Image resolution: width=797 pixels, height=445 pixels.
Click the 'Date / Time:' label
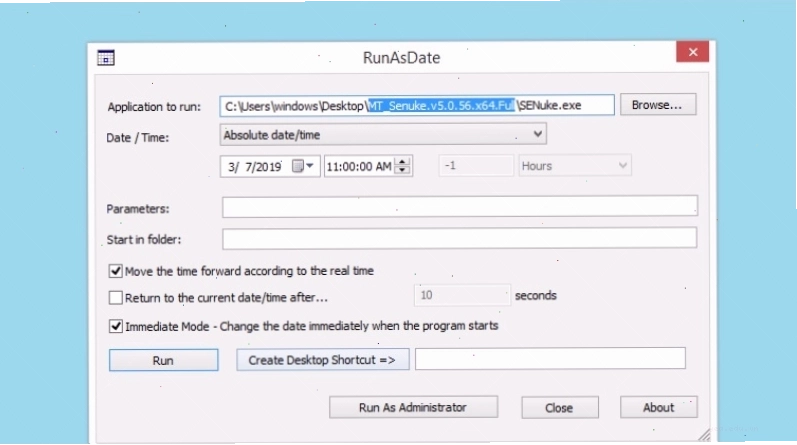click(137, 138)
